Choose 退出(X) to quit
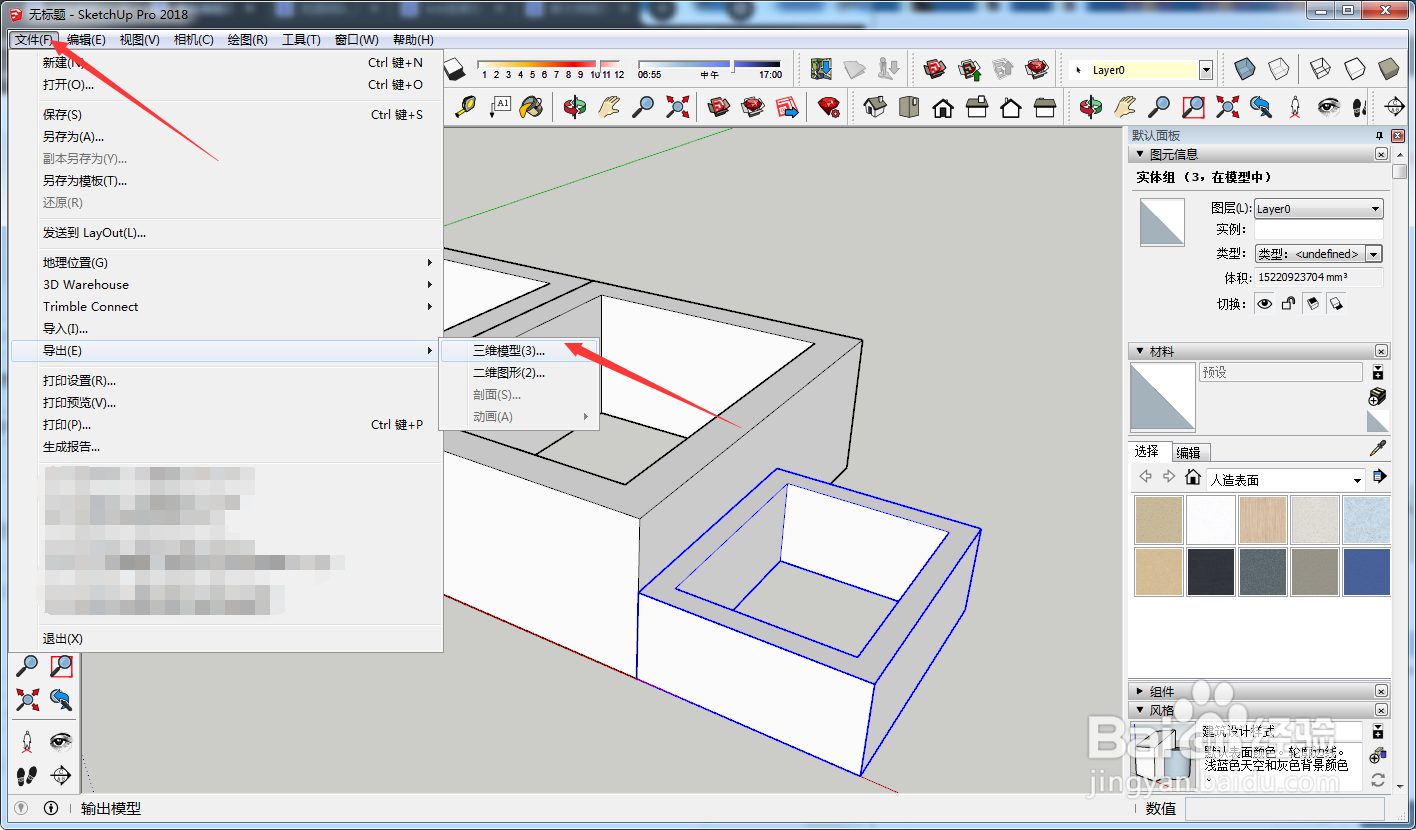The width and height of the screenshot is (1416, 830). (226, 638)
